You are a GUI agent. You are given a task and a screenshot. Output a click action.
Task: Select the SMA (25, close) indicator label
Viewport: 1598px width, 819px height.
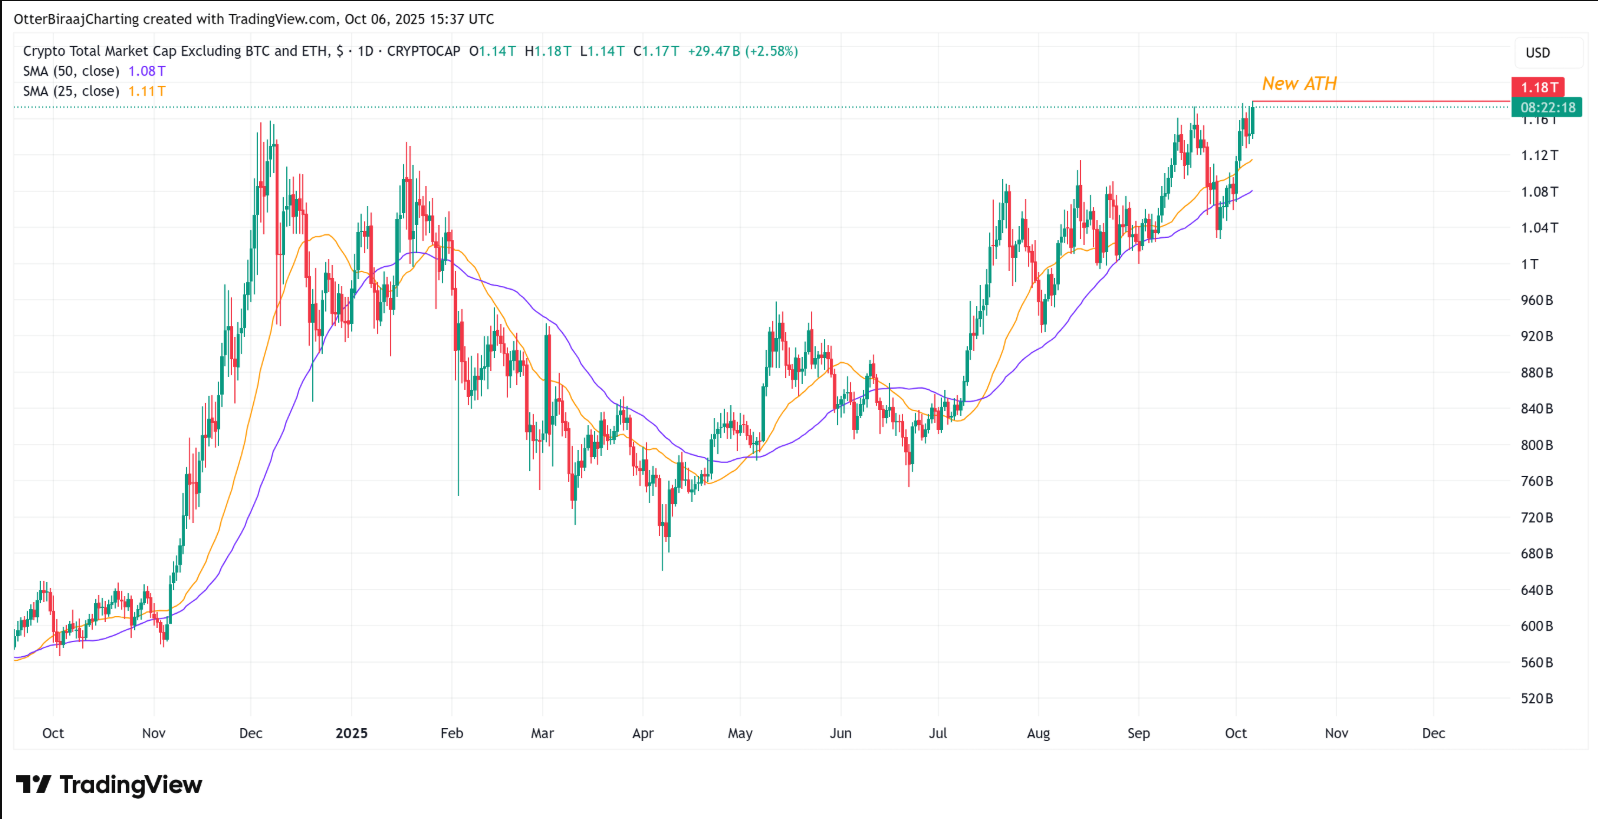click(x=71, y=91)
